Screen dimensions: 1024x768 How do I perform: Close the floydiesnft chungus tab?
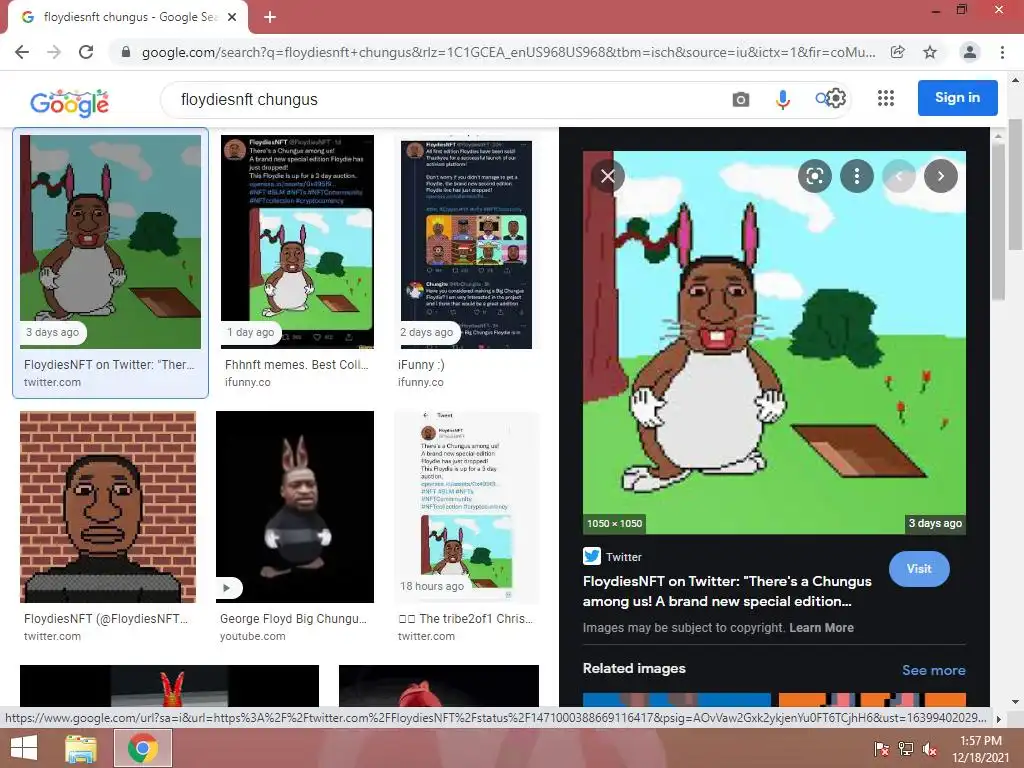pyautogui.click(x=232, y=17)
